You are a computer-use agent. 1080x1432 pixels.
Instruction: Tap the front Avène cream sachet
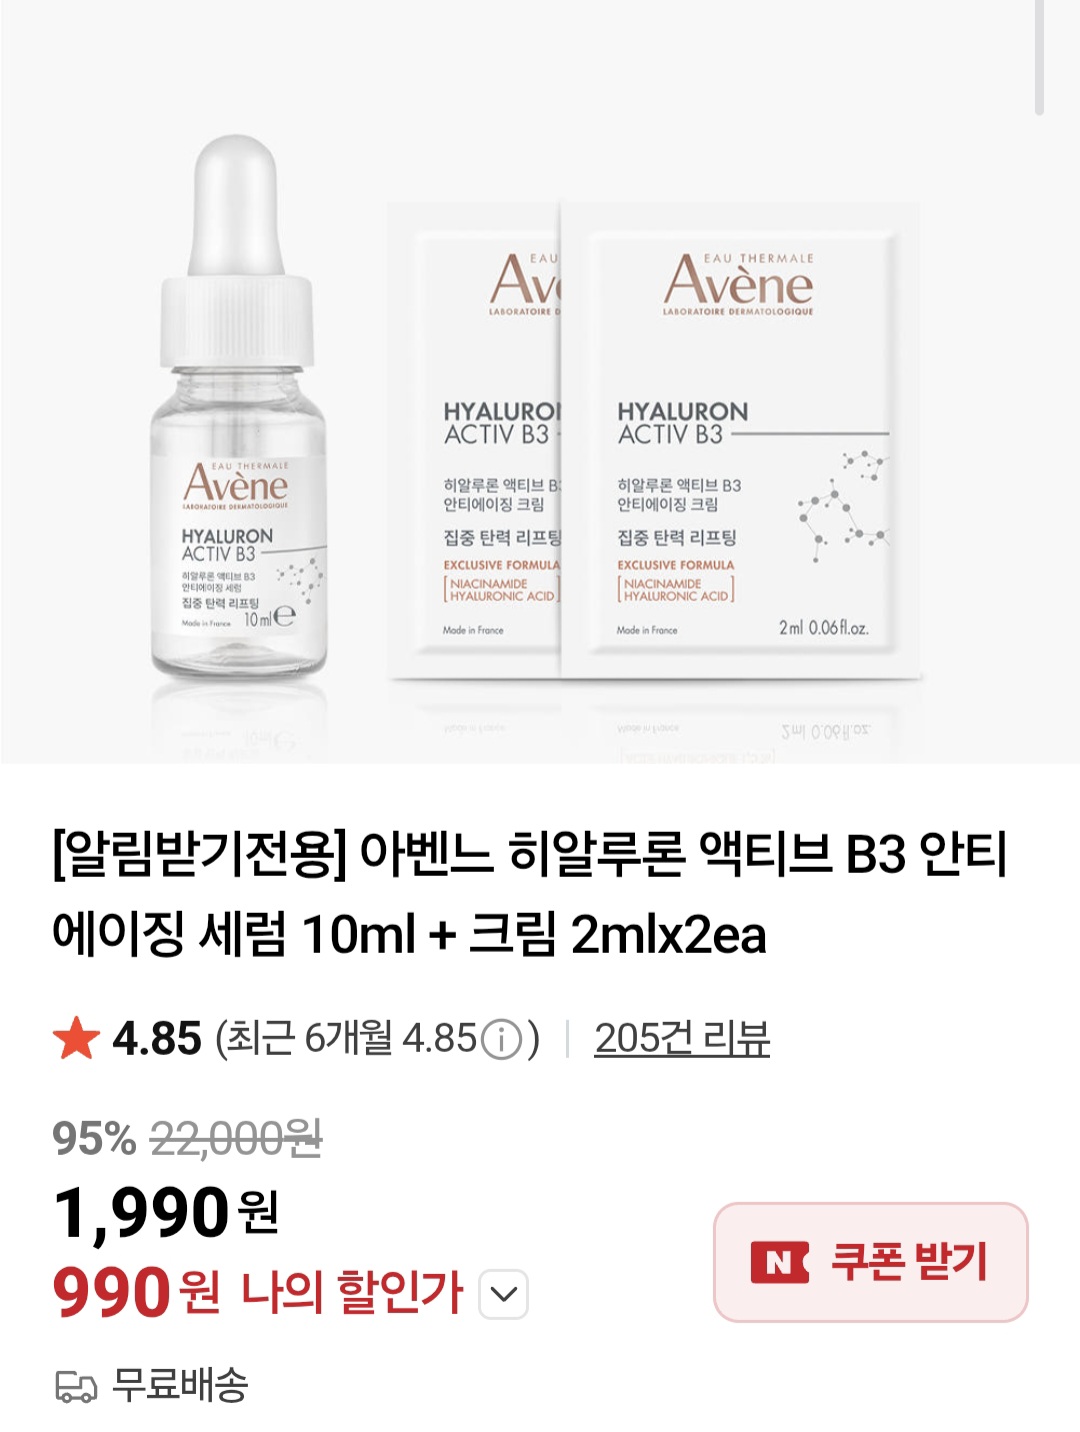tap(740, 440)
